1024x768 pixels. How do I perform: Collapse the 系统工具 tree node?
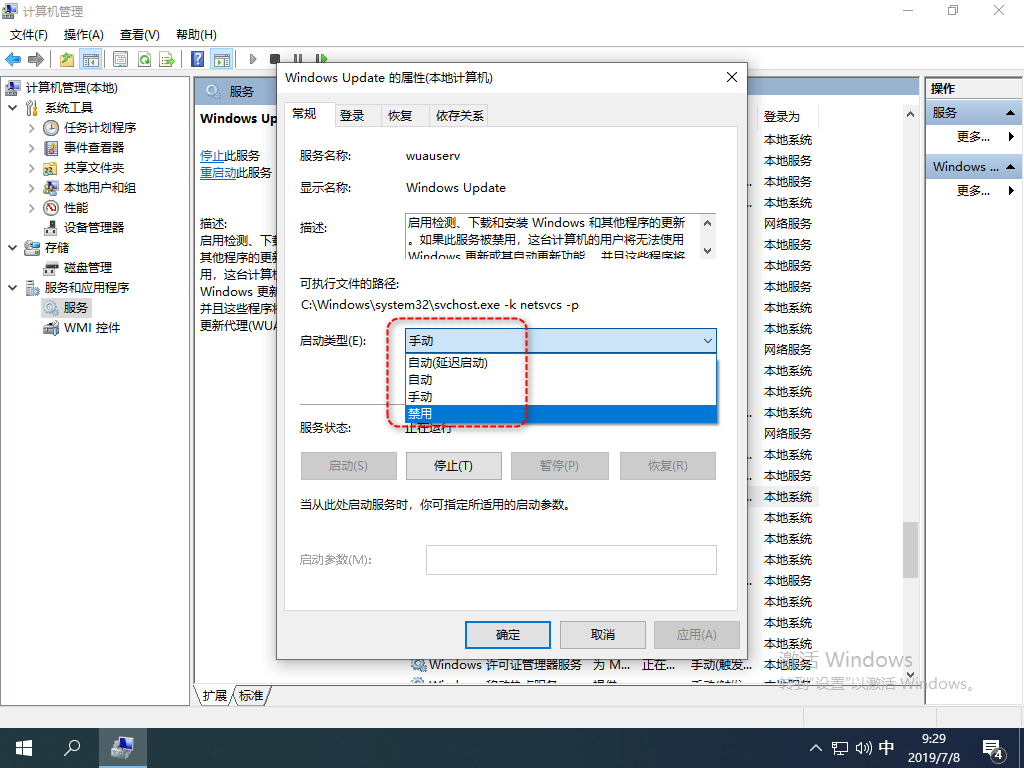click(x=12, y=108)
